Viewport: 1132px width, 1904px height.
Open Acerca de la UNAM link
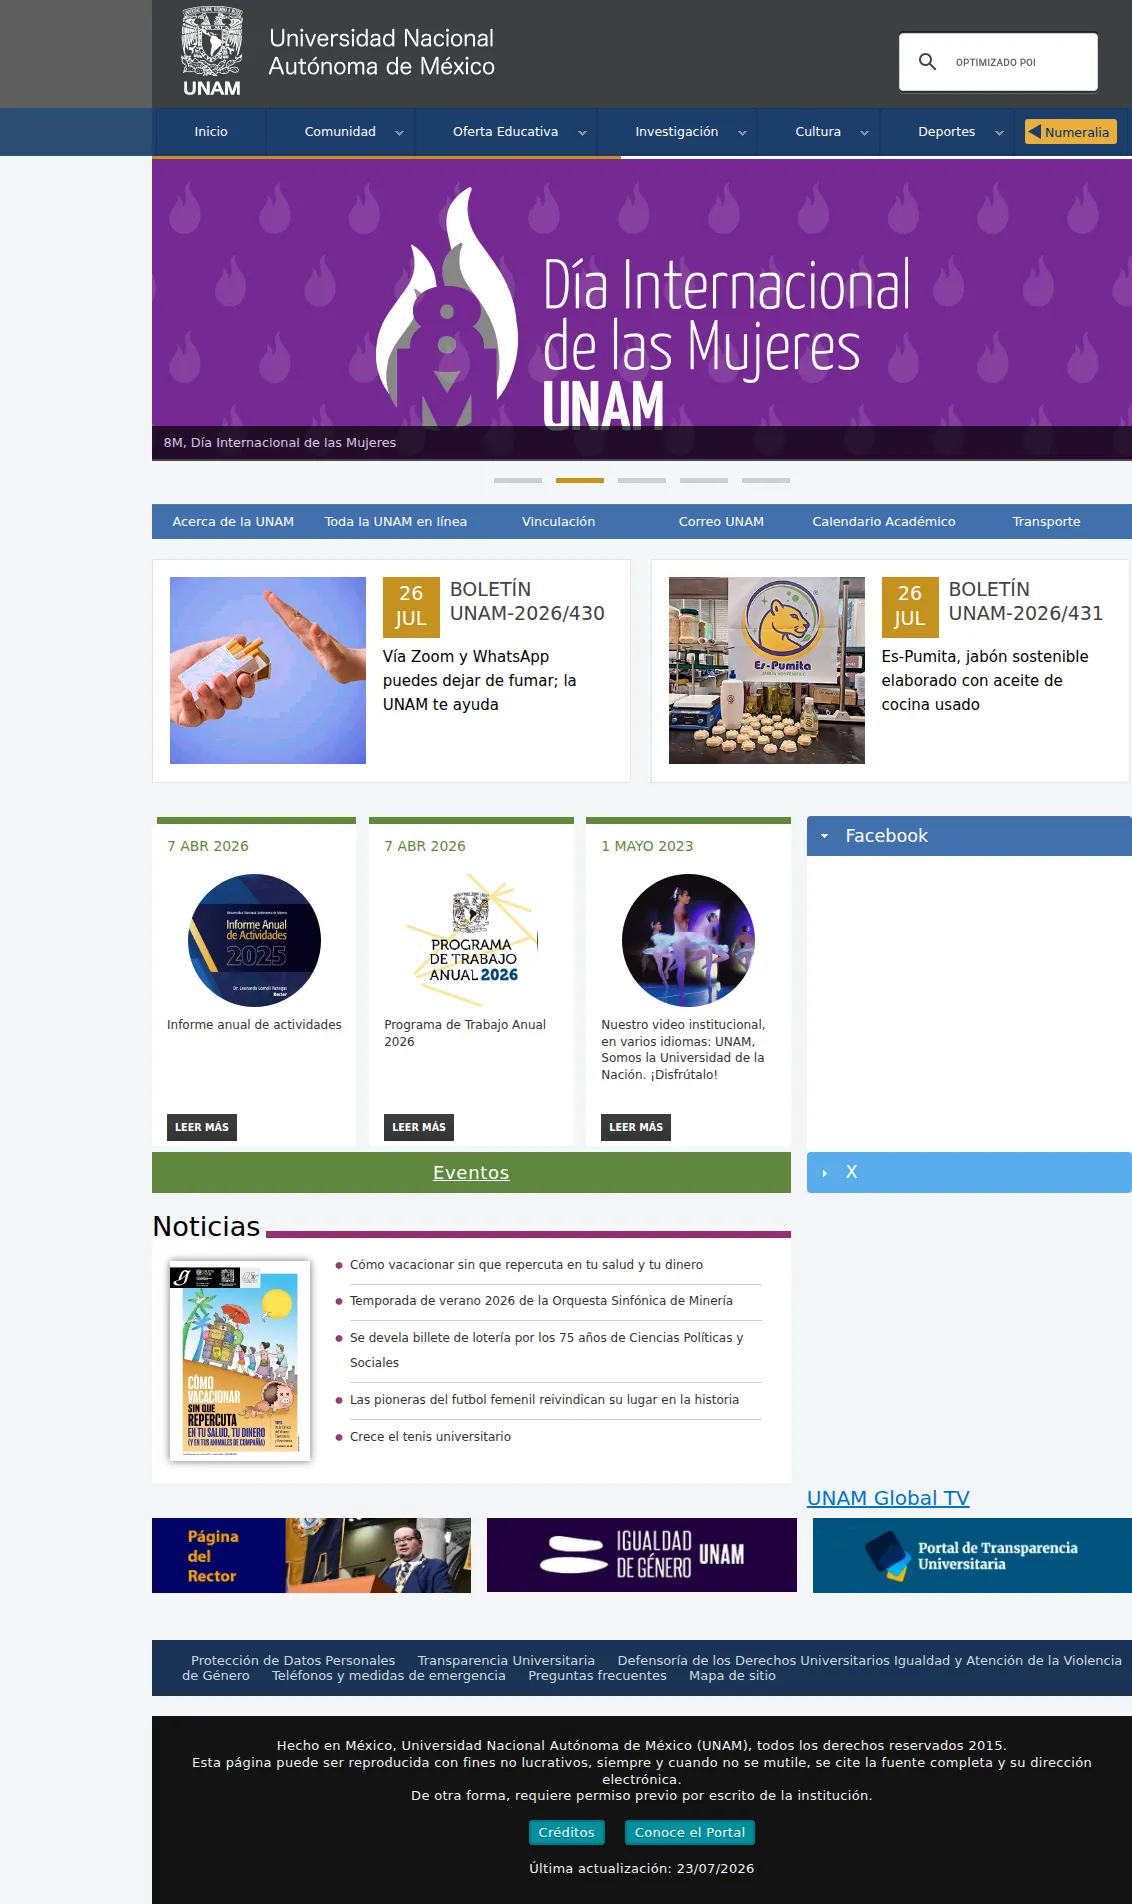tap(233, 522)
